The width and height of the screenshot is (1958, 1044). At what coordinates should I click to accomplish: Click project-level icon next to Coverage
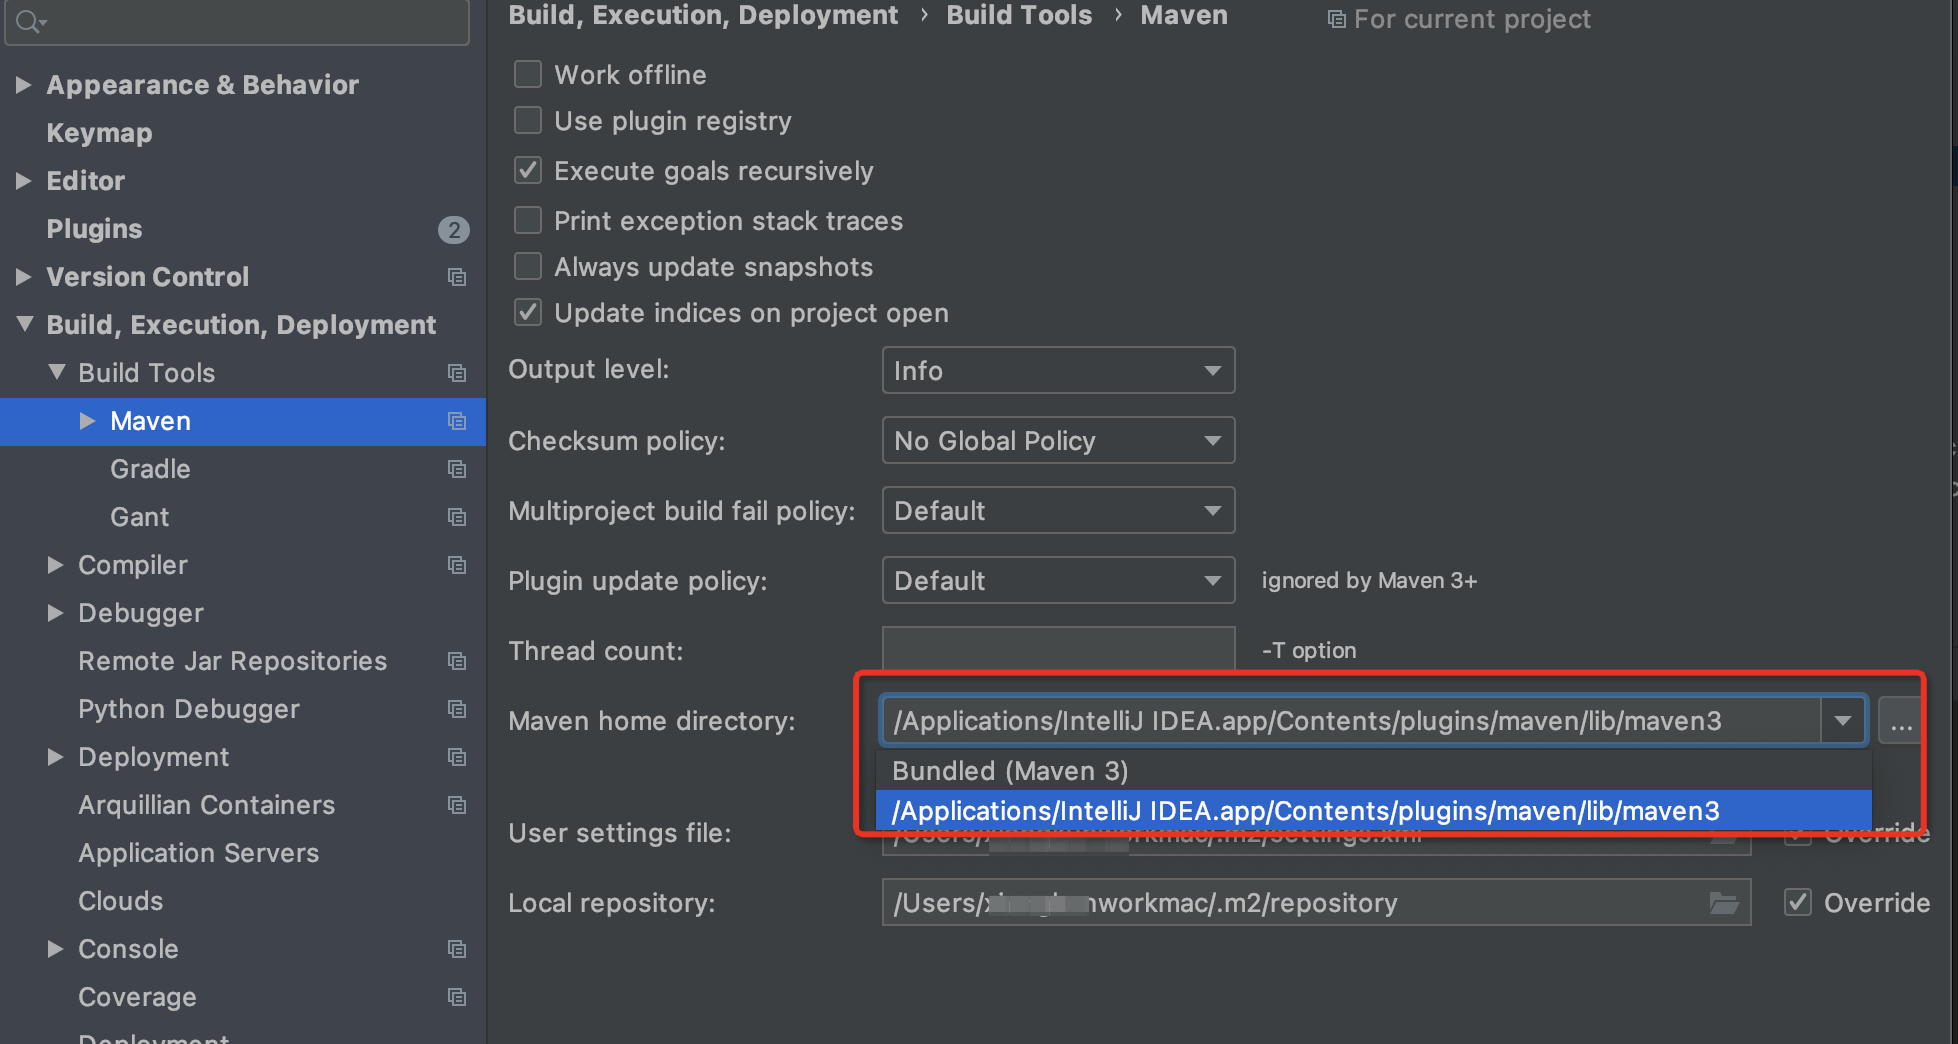point(457,997)
